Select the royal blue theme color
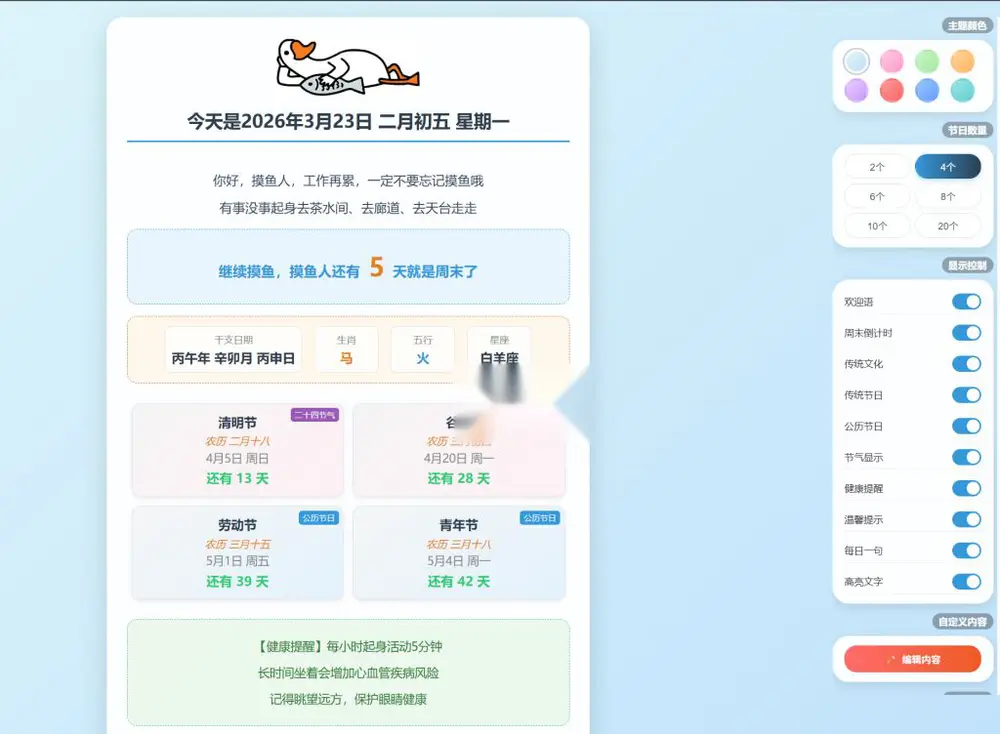The height and width of the screenshot is (734, 1000). click(927, 90)
